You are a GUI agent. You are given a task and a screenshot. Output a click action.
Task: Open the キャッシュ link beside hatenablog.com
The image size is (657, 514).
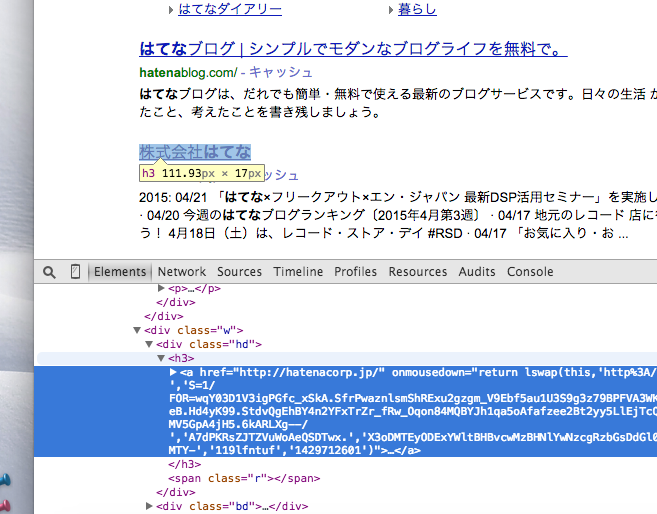pos(281,72)
